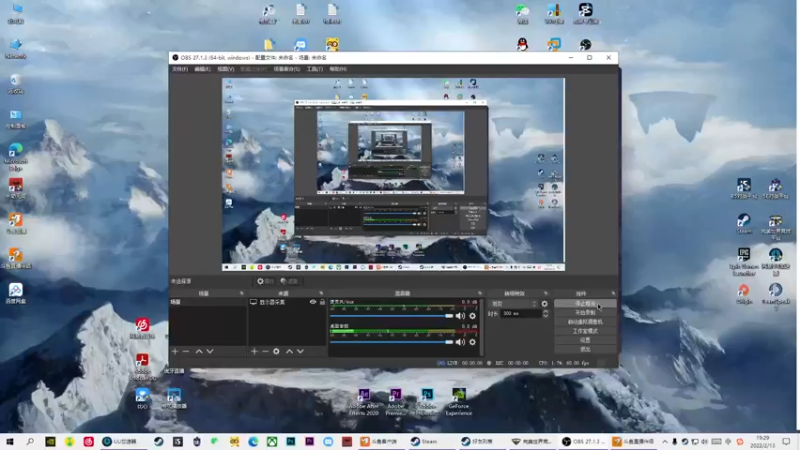
Task: Open GeForce Experience desktop shortcut
Action: coord(459,402)
